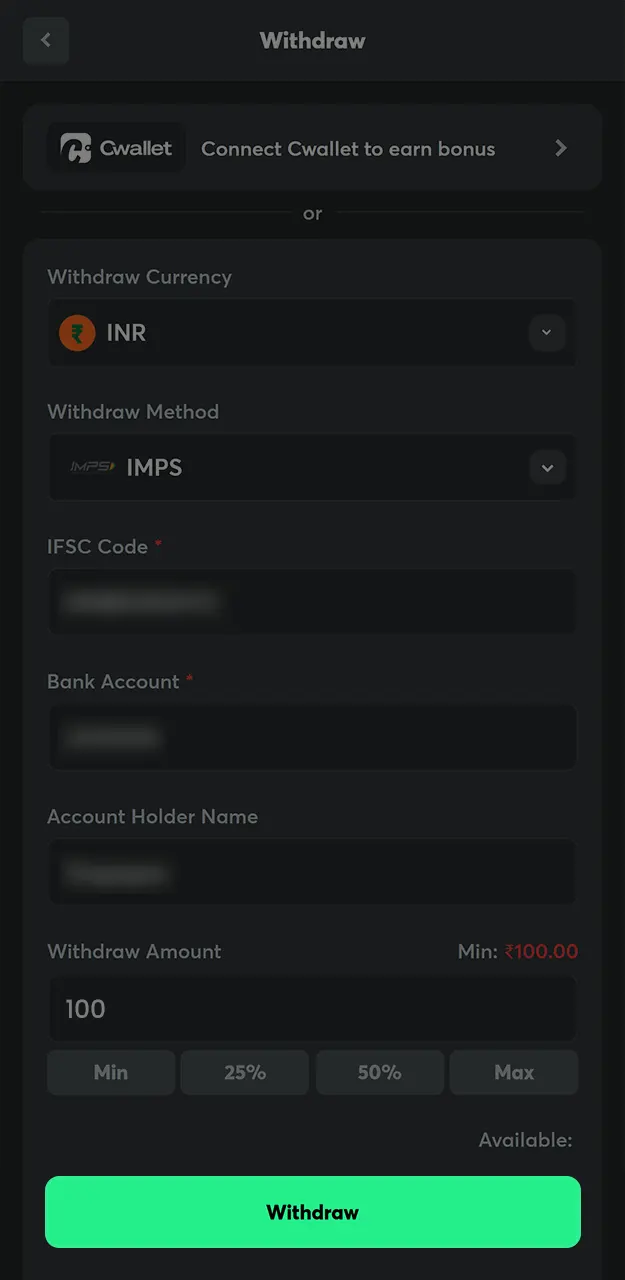Click the back arrow at top left
Image resolution: width=625 pixels, height=1280 pixels.
tap(46, 40)
